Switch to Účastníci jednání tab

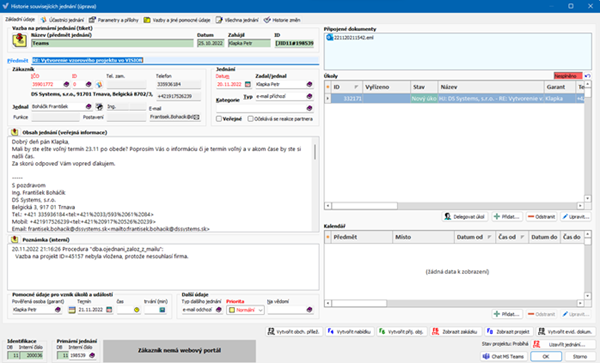click(x=62, y=20)
